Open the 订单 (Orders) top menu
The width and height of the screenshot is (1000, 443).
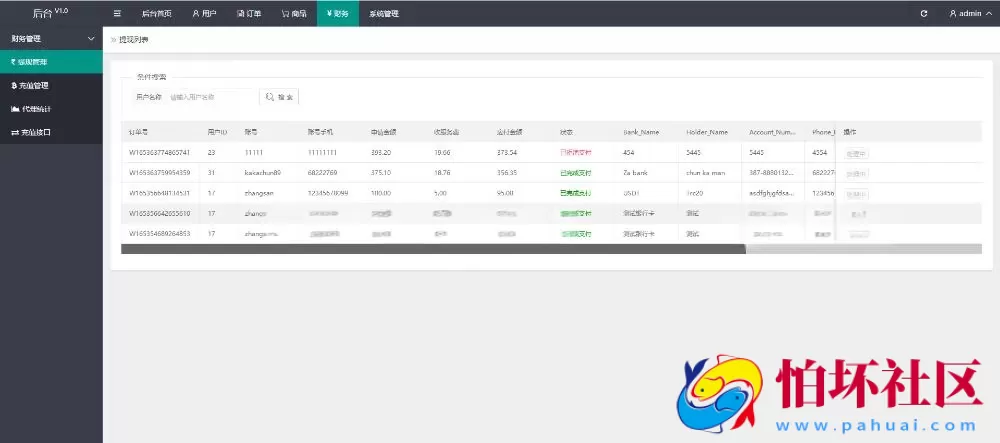249,14
